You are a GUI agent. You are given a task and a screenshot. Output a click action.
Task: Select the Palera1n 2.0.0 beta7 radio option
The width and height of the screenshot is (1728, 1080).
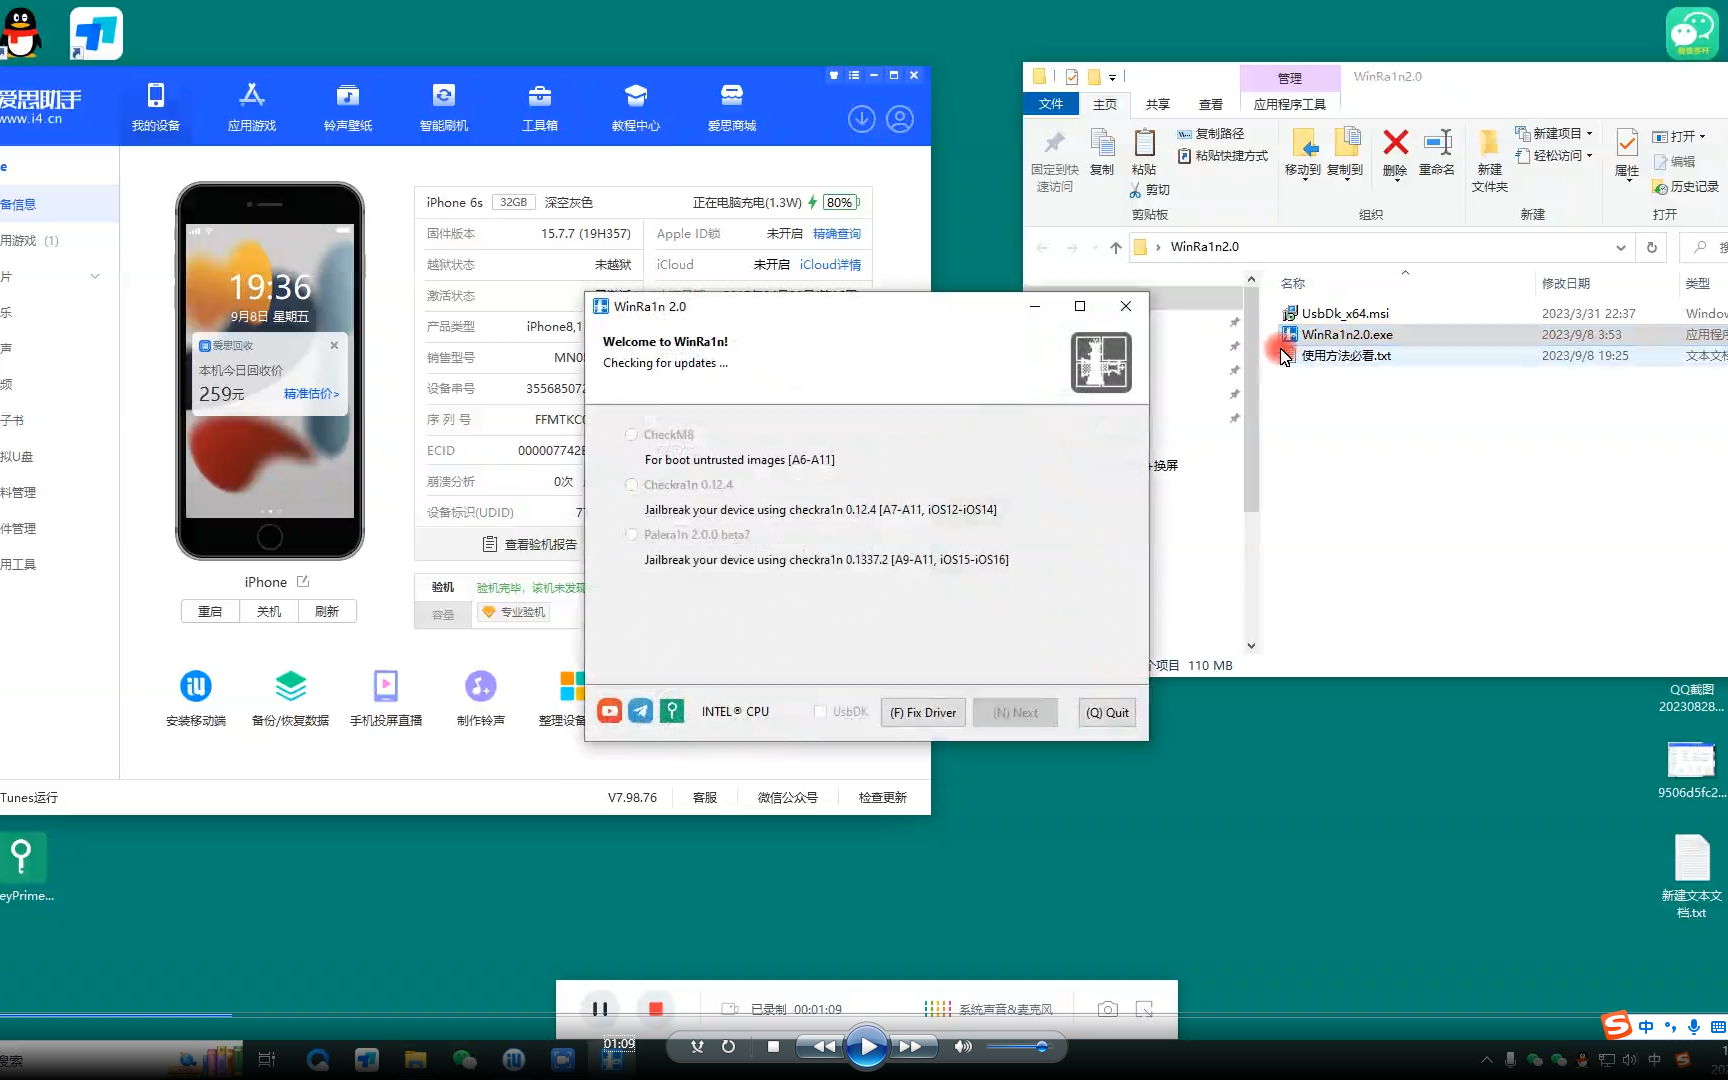(x=631, y=534)
